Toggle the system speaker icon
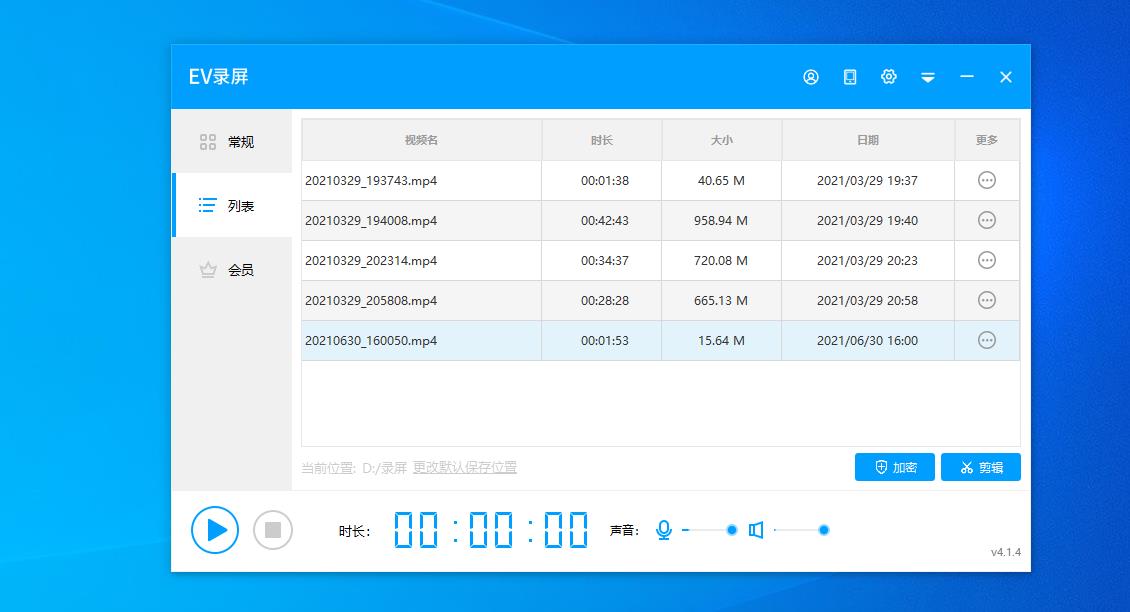This screenshot has height=612, width=1130. click(x=756, y=530)
